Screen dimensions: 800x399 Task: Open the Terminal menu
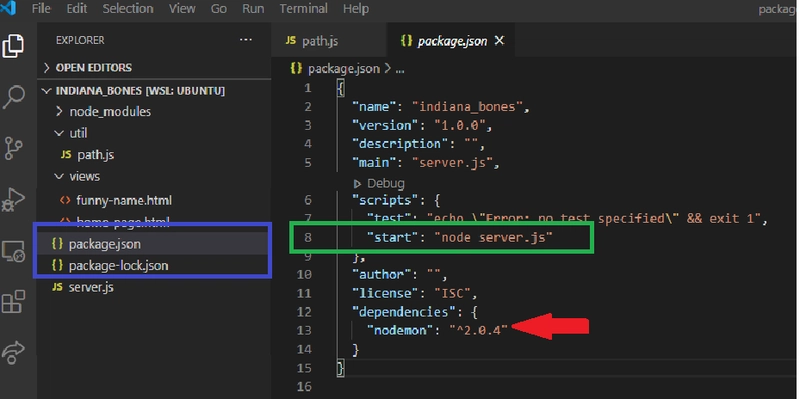304,9
